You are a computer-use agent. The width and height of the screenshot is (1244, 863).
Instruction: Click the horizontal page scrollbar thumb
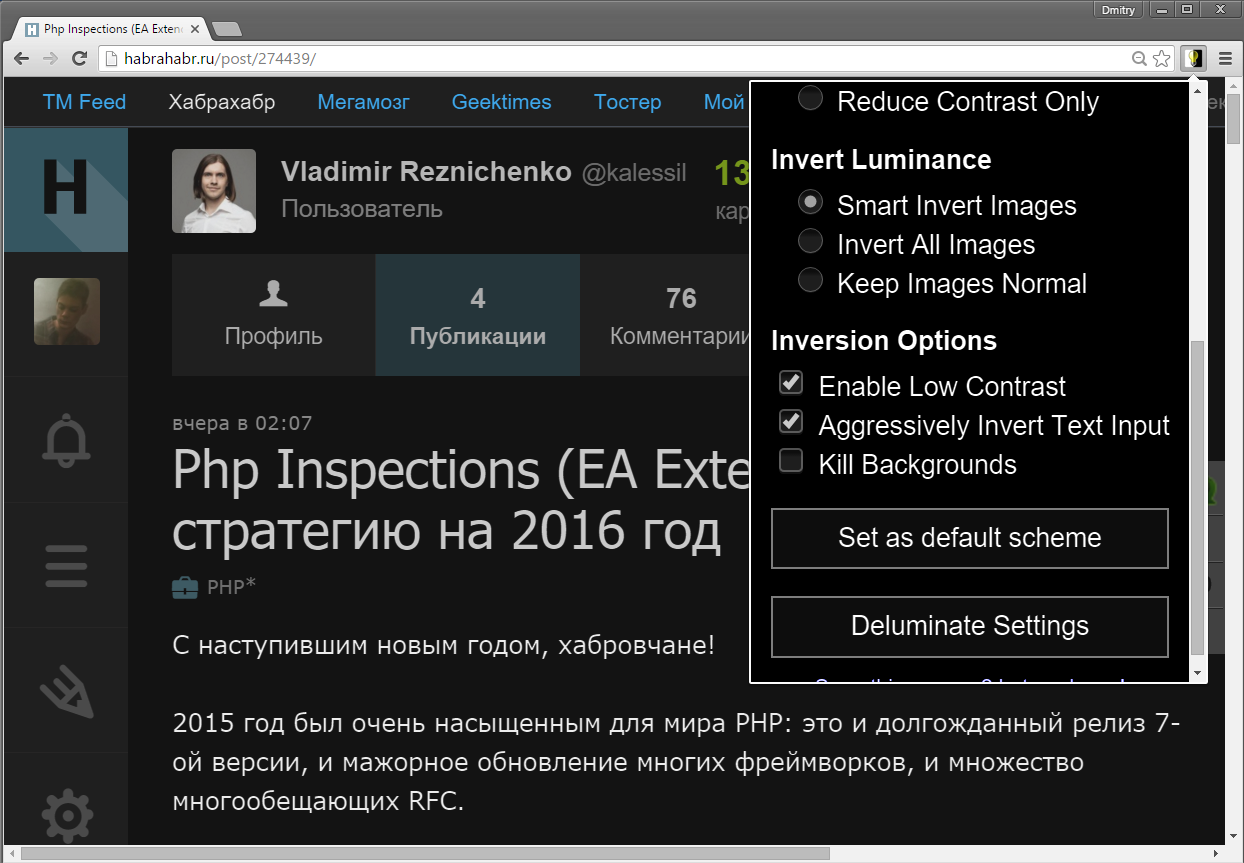(x=425, y=854)
